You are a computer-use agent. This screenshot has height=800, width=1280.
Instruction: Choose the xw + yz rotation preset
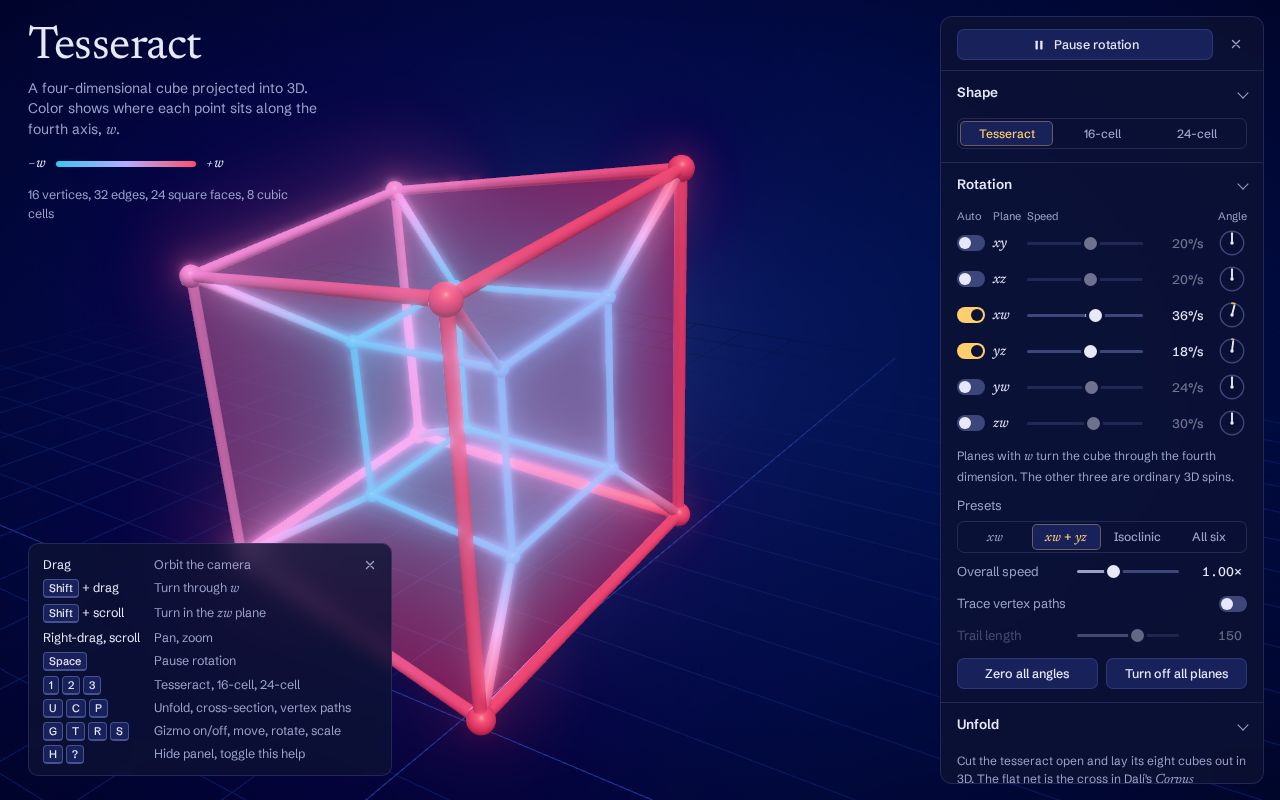(x=1066, y=537)
